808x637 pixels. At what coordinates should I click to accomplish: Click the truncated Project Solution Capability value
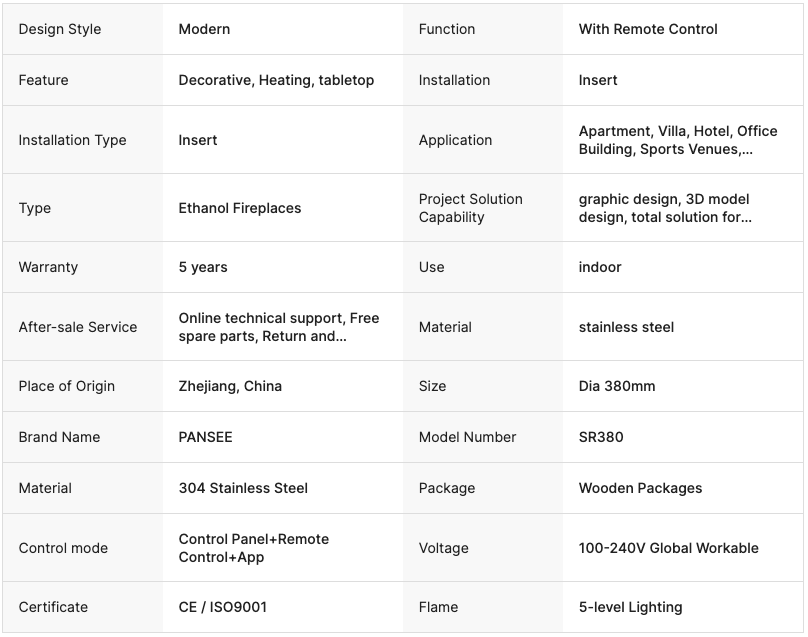tap(665, 208)
